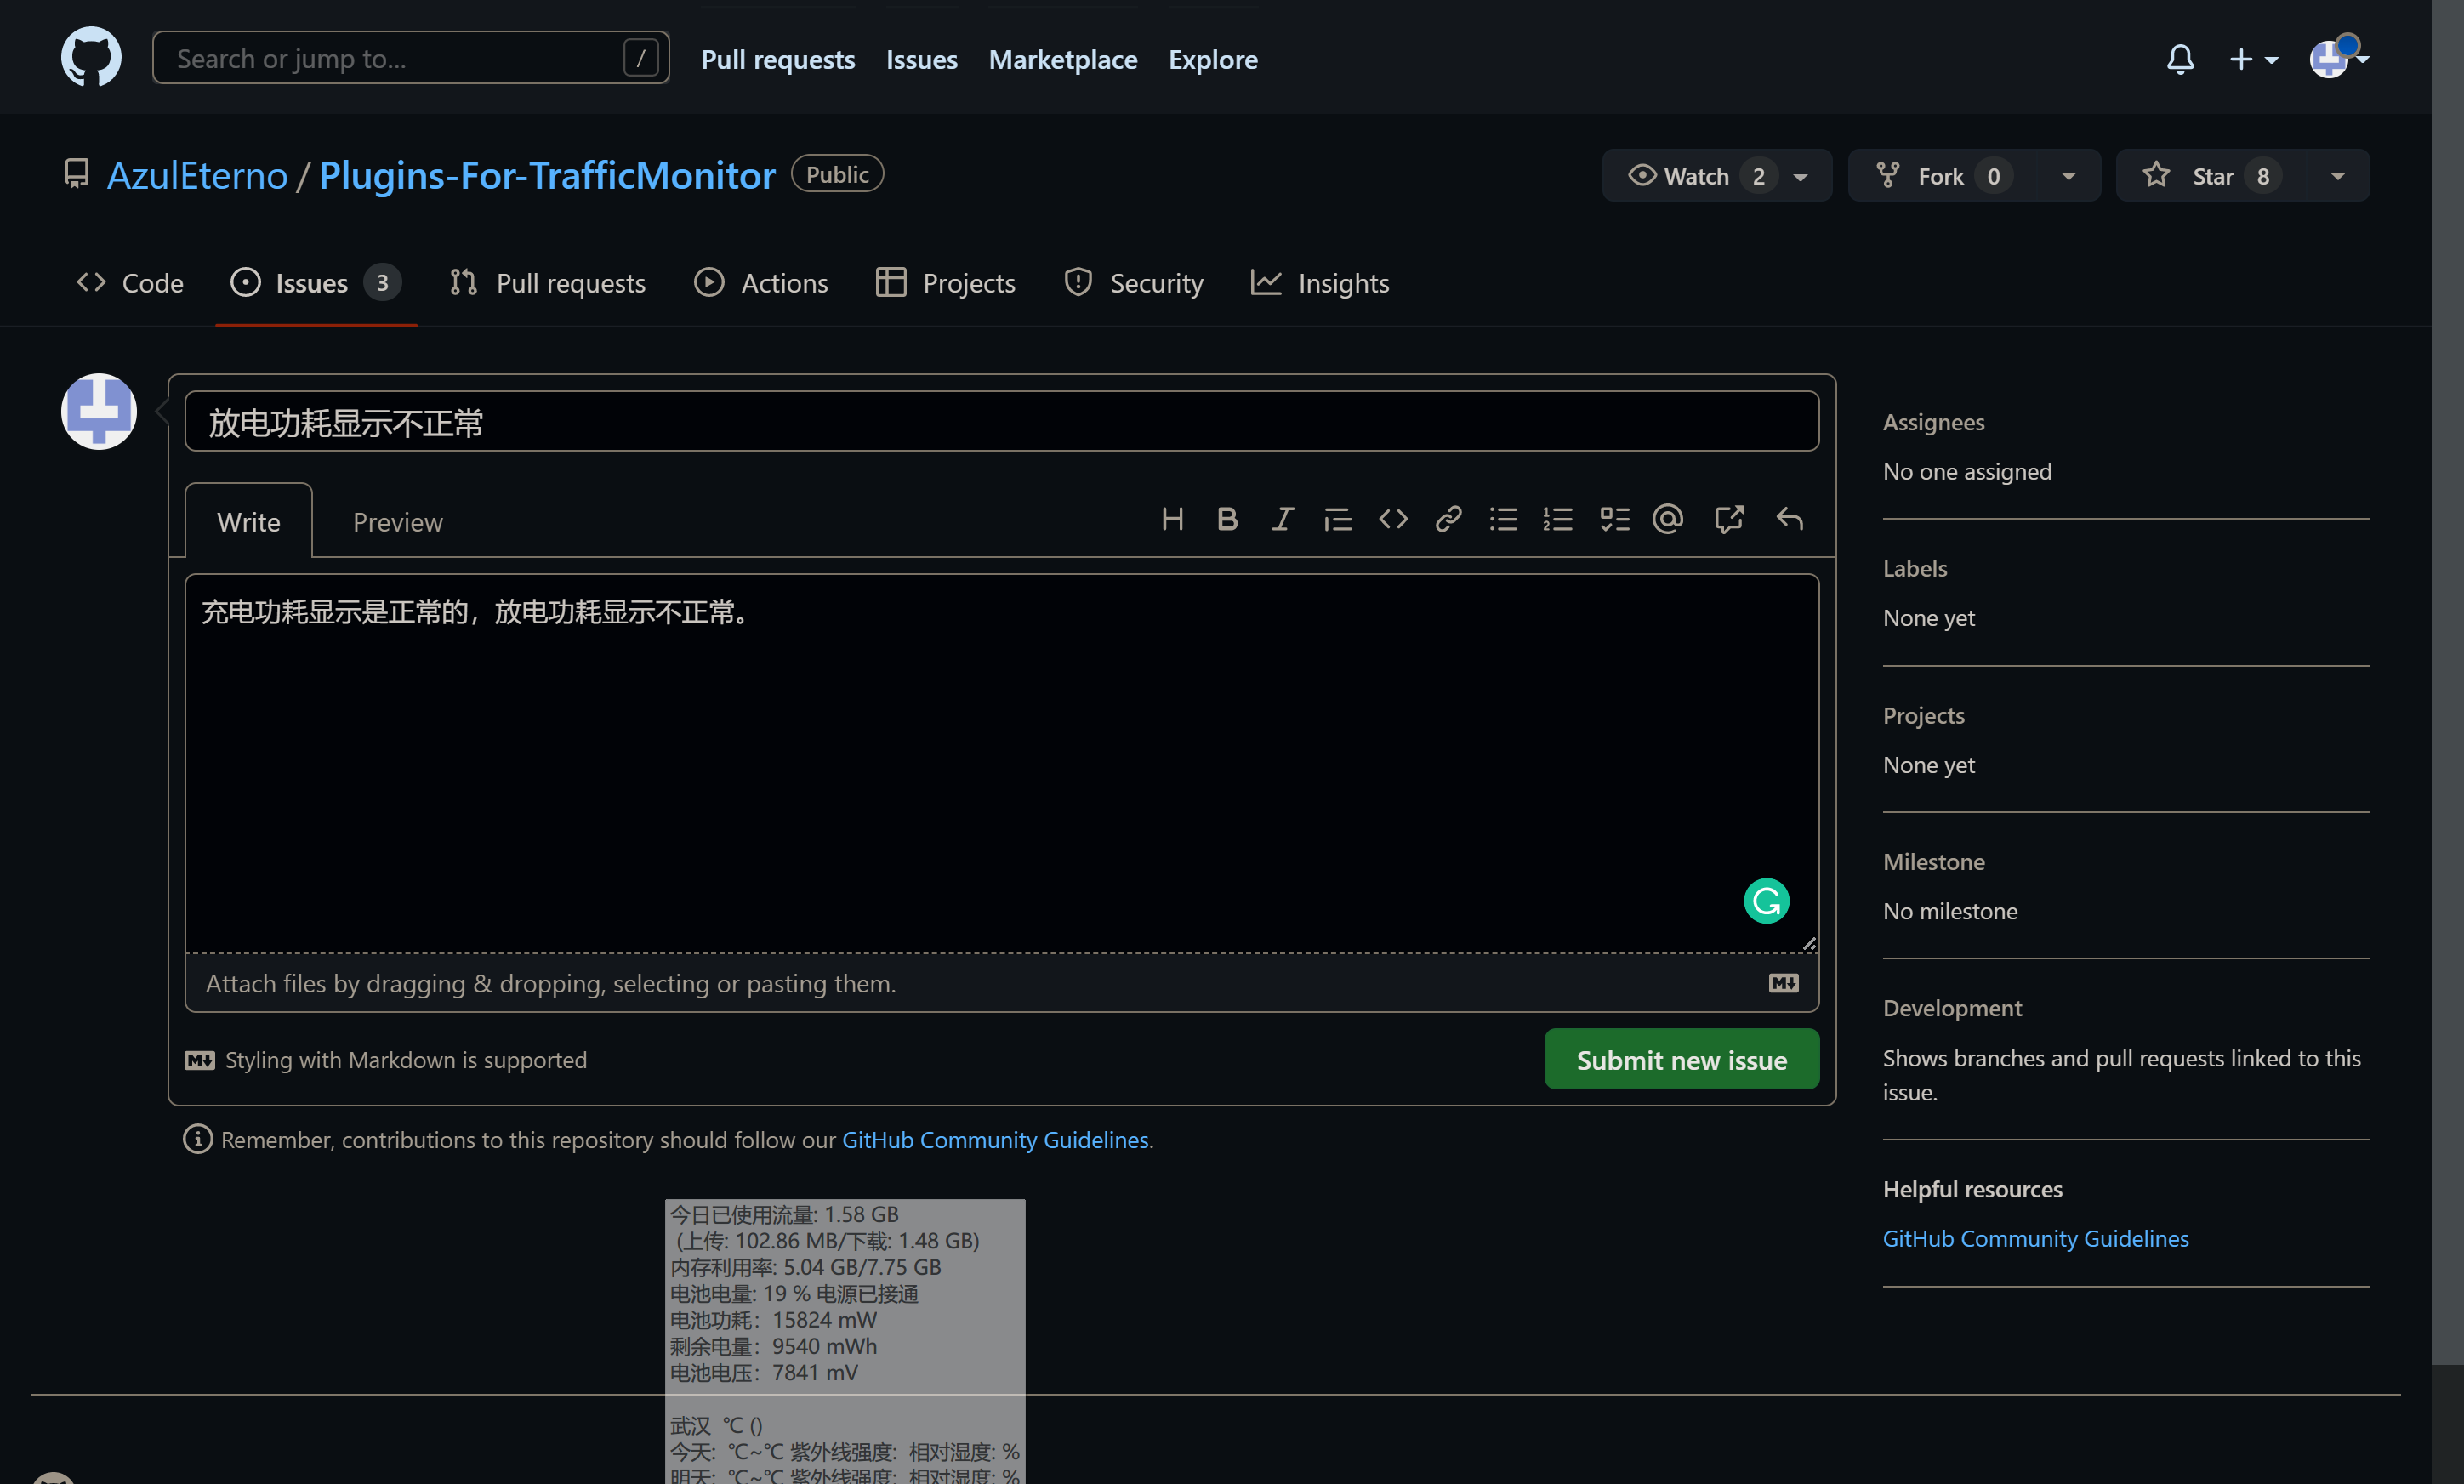This screenshot has width=2464, height=1484.
Task: Switch to the Preview tab
Action: 397,521
